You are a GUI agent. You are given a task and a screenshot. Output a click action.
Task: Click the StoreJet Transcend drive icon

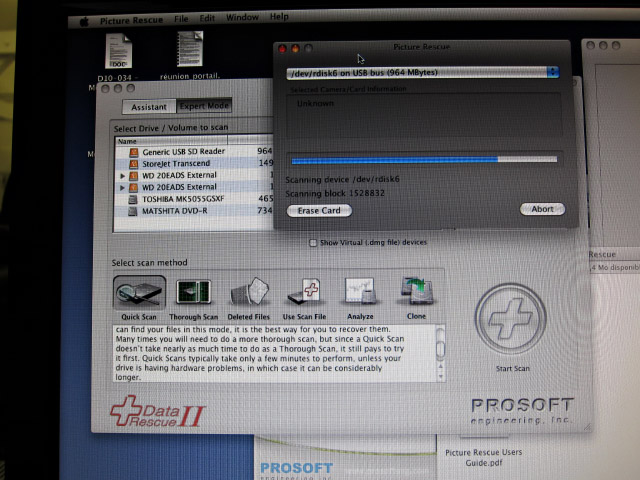pyautogui.click(x=133, y=164)
